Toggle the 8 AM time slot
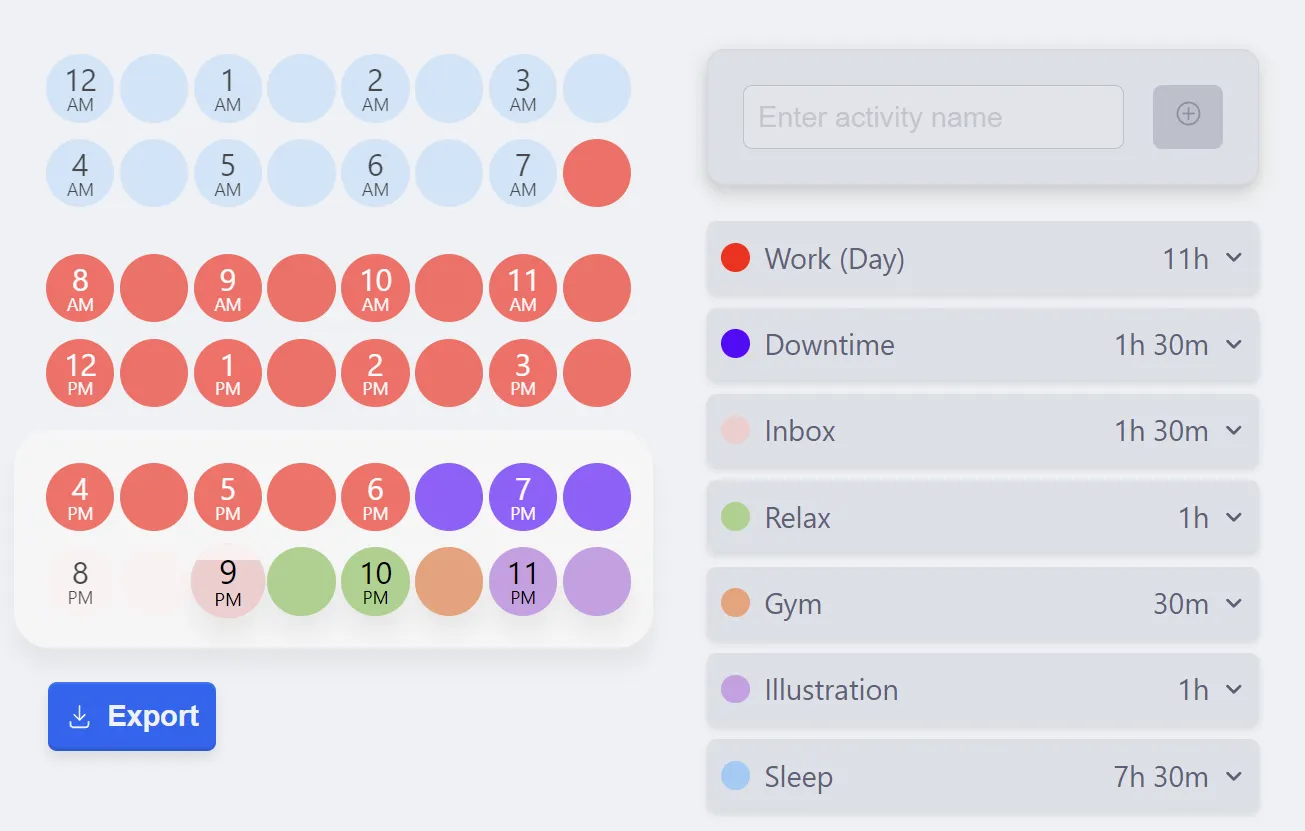The height and width of the screenshot is (831, 1305). pyautogui.click(x=80, y=288)
